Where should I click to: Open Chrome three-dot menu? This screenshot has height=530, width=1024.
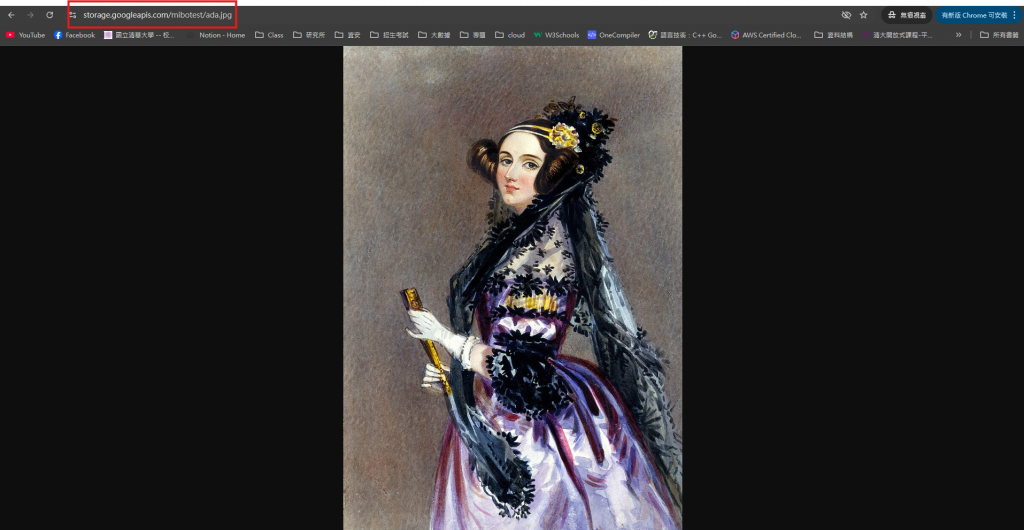(x=1014, y=15)
